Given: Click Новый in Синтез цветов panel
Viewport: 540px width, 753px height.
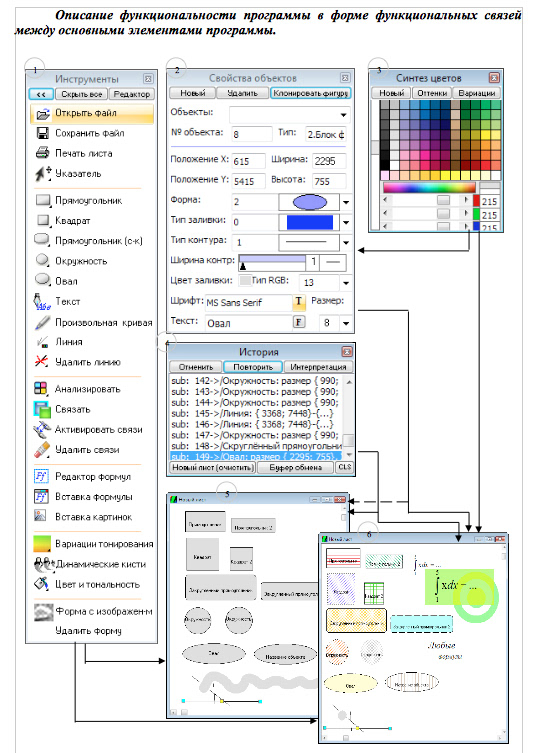Looking at the screenshot, I should (x=392, y=93).
